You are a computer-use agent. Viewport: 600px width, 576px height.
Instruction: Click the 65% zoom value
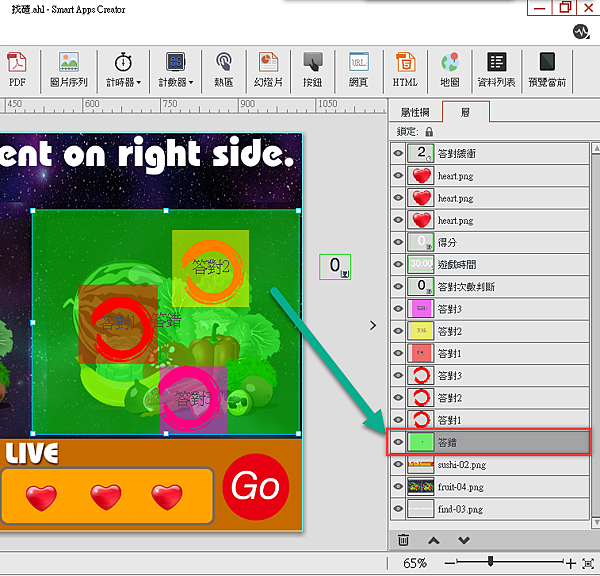tap(415, 563)
